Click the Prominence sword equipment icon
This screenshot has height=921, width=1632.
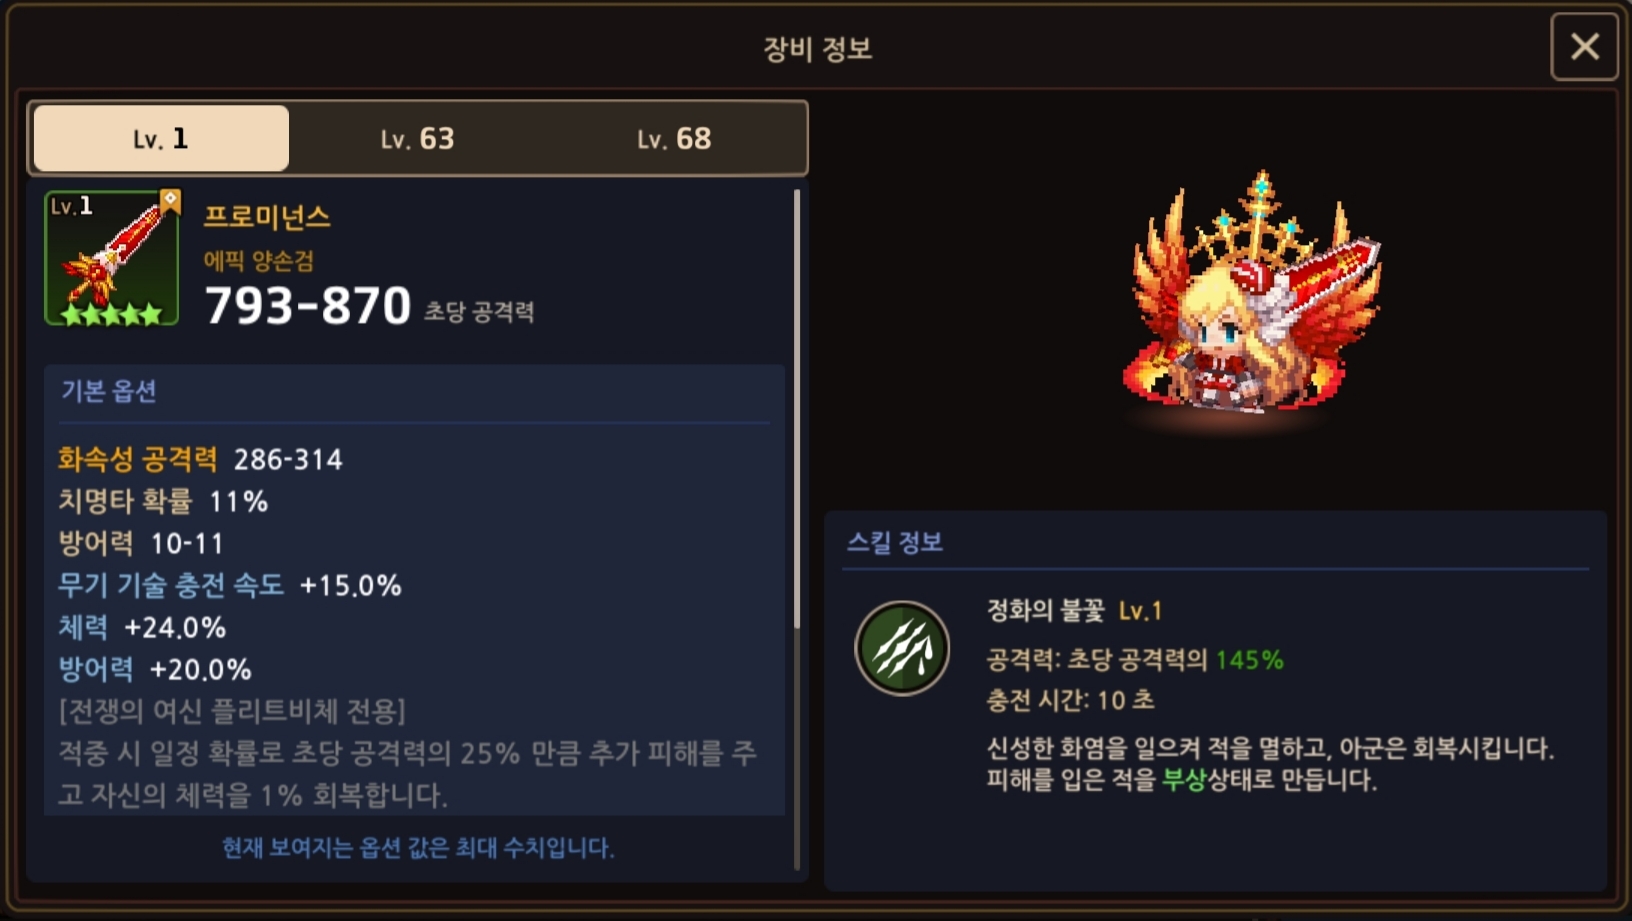(x=112, y=258)
